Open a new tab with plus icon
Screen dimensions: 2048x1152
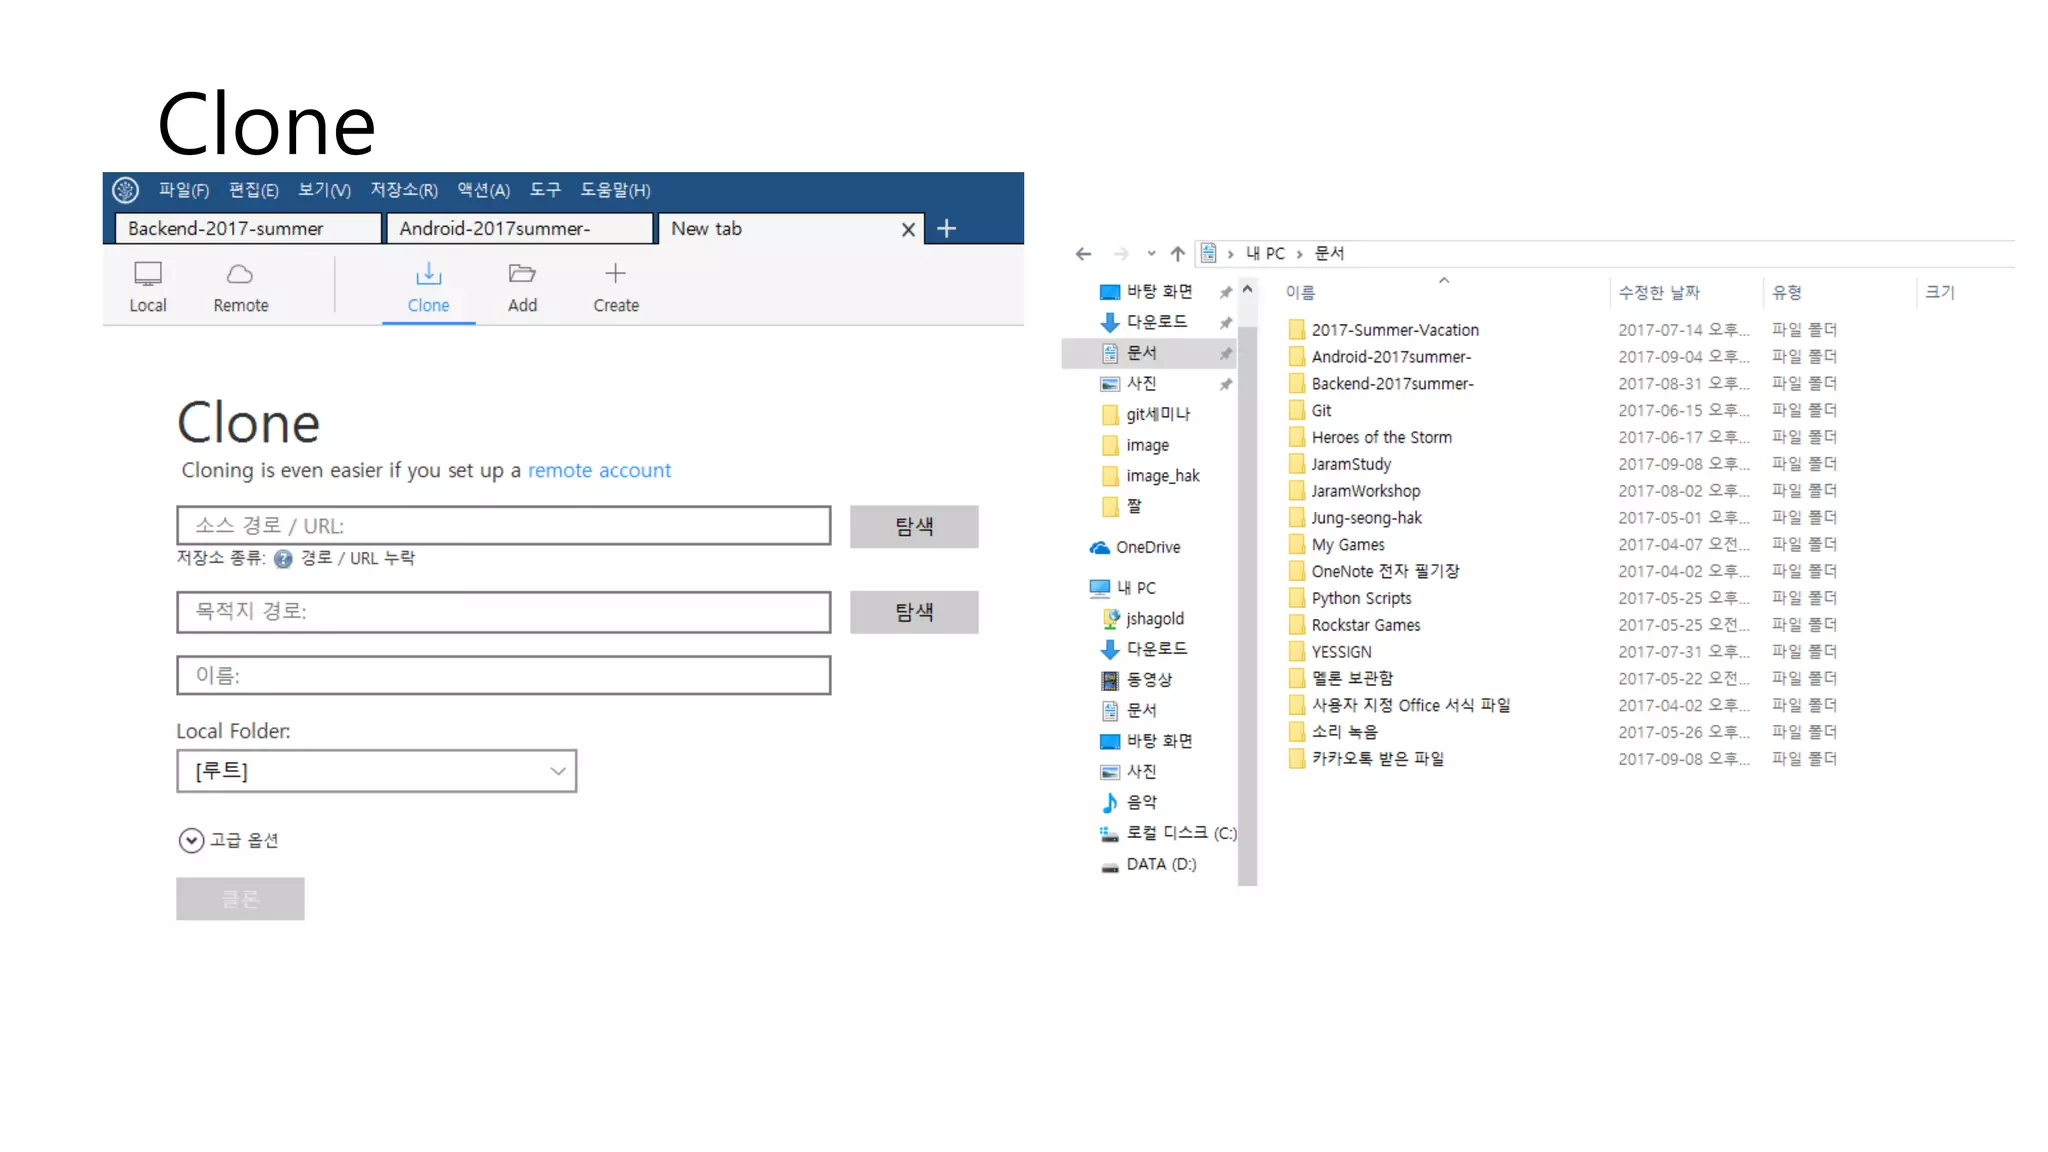(x=946, y=229)
